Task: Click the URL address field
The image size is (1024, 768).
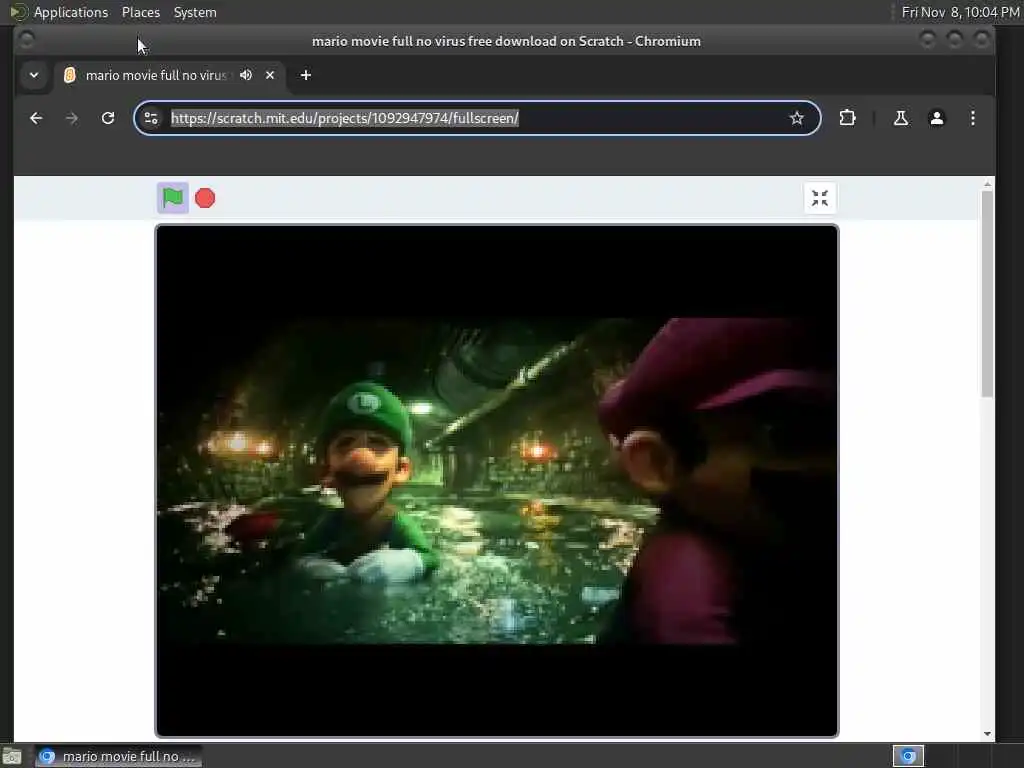Action: point(475,118)
